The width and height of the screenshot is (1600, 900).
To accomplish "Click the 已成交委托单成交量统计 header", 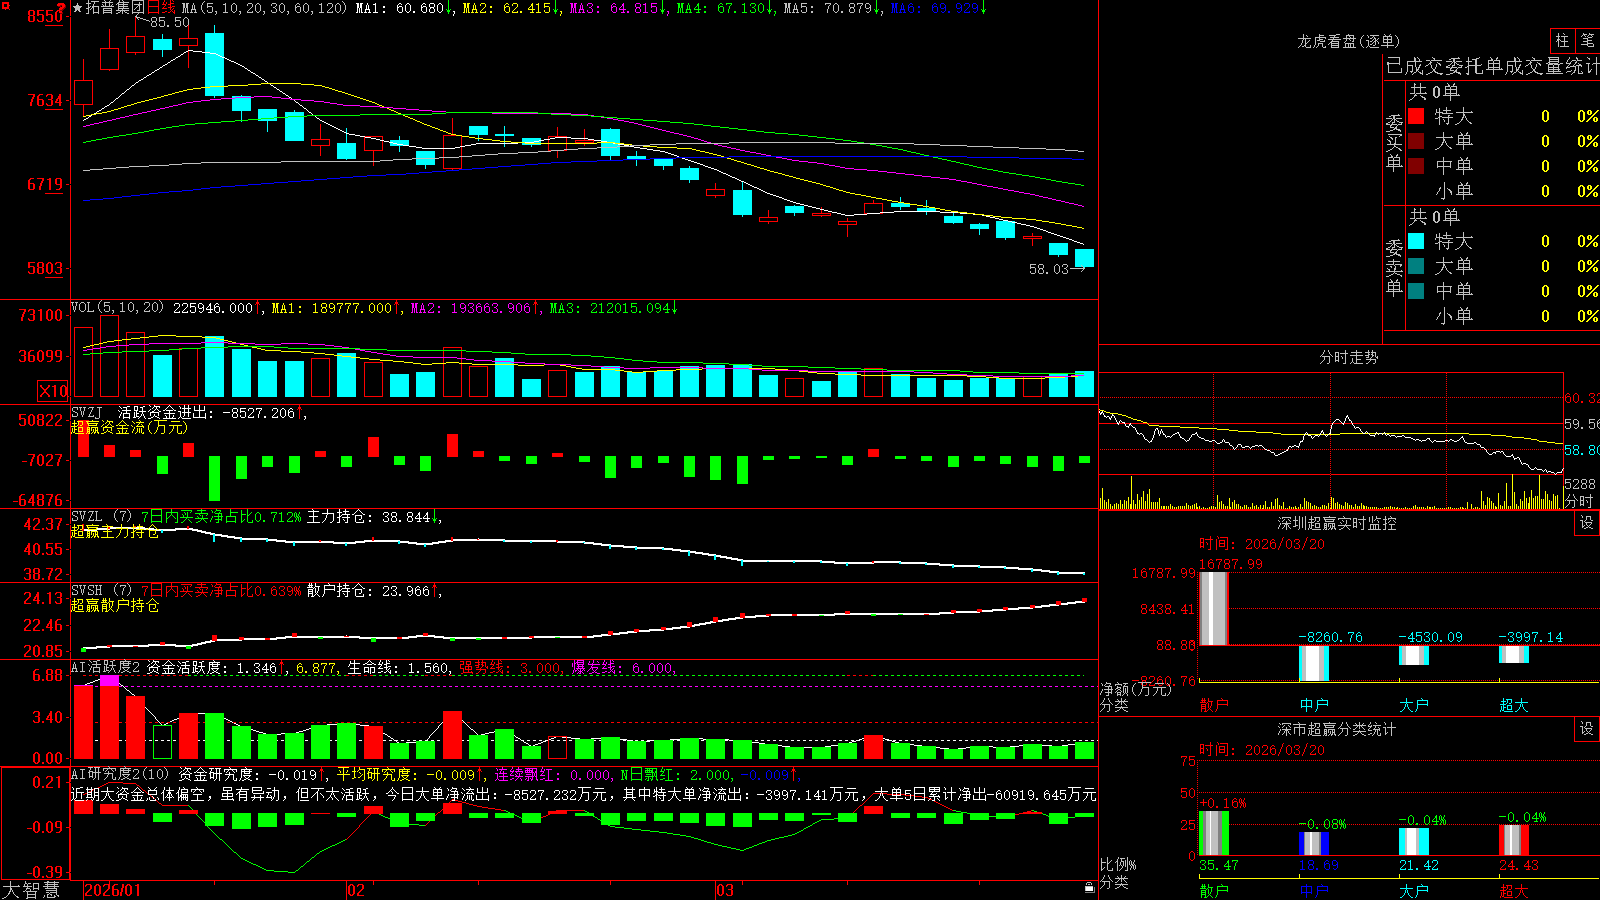I will (x=1492, y=66).
